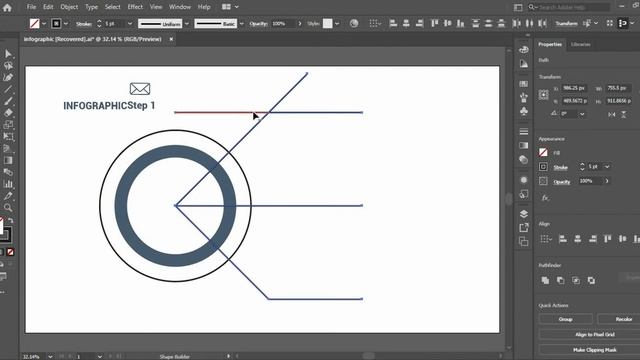Click Intersect in Pathfinder section
640x360 pixels.
click(x=576, y=280)
